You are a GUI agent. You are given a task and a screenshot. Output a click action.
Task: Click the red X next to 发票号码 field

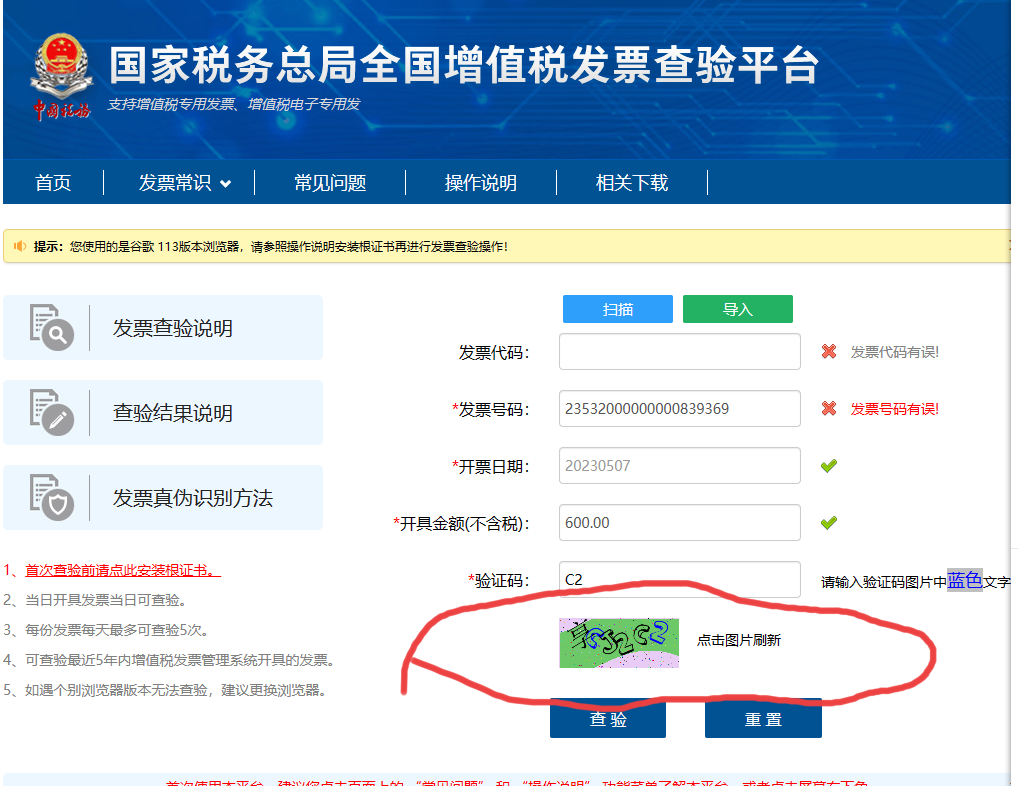click(x=828, y=408)
